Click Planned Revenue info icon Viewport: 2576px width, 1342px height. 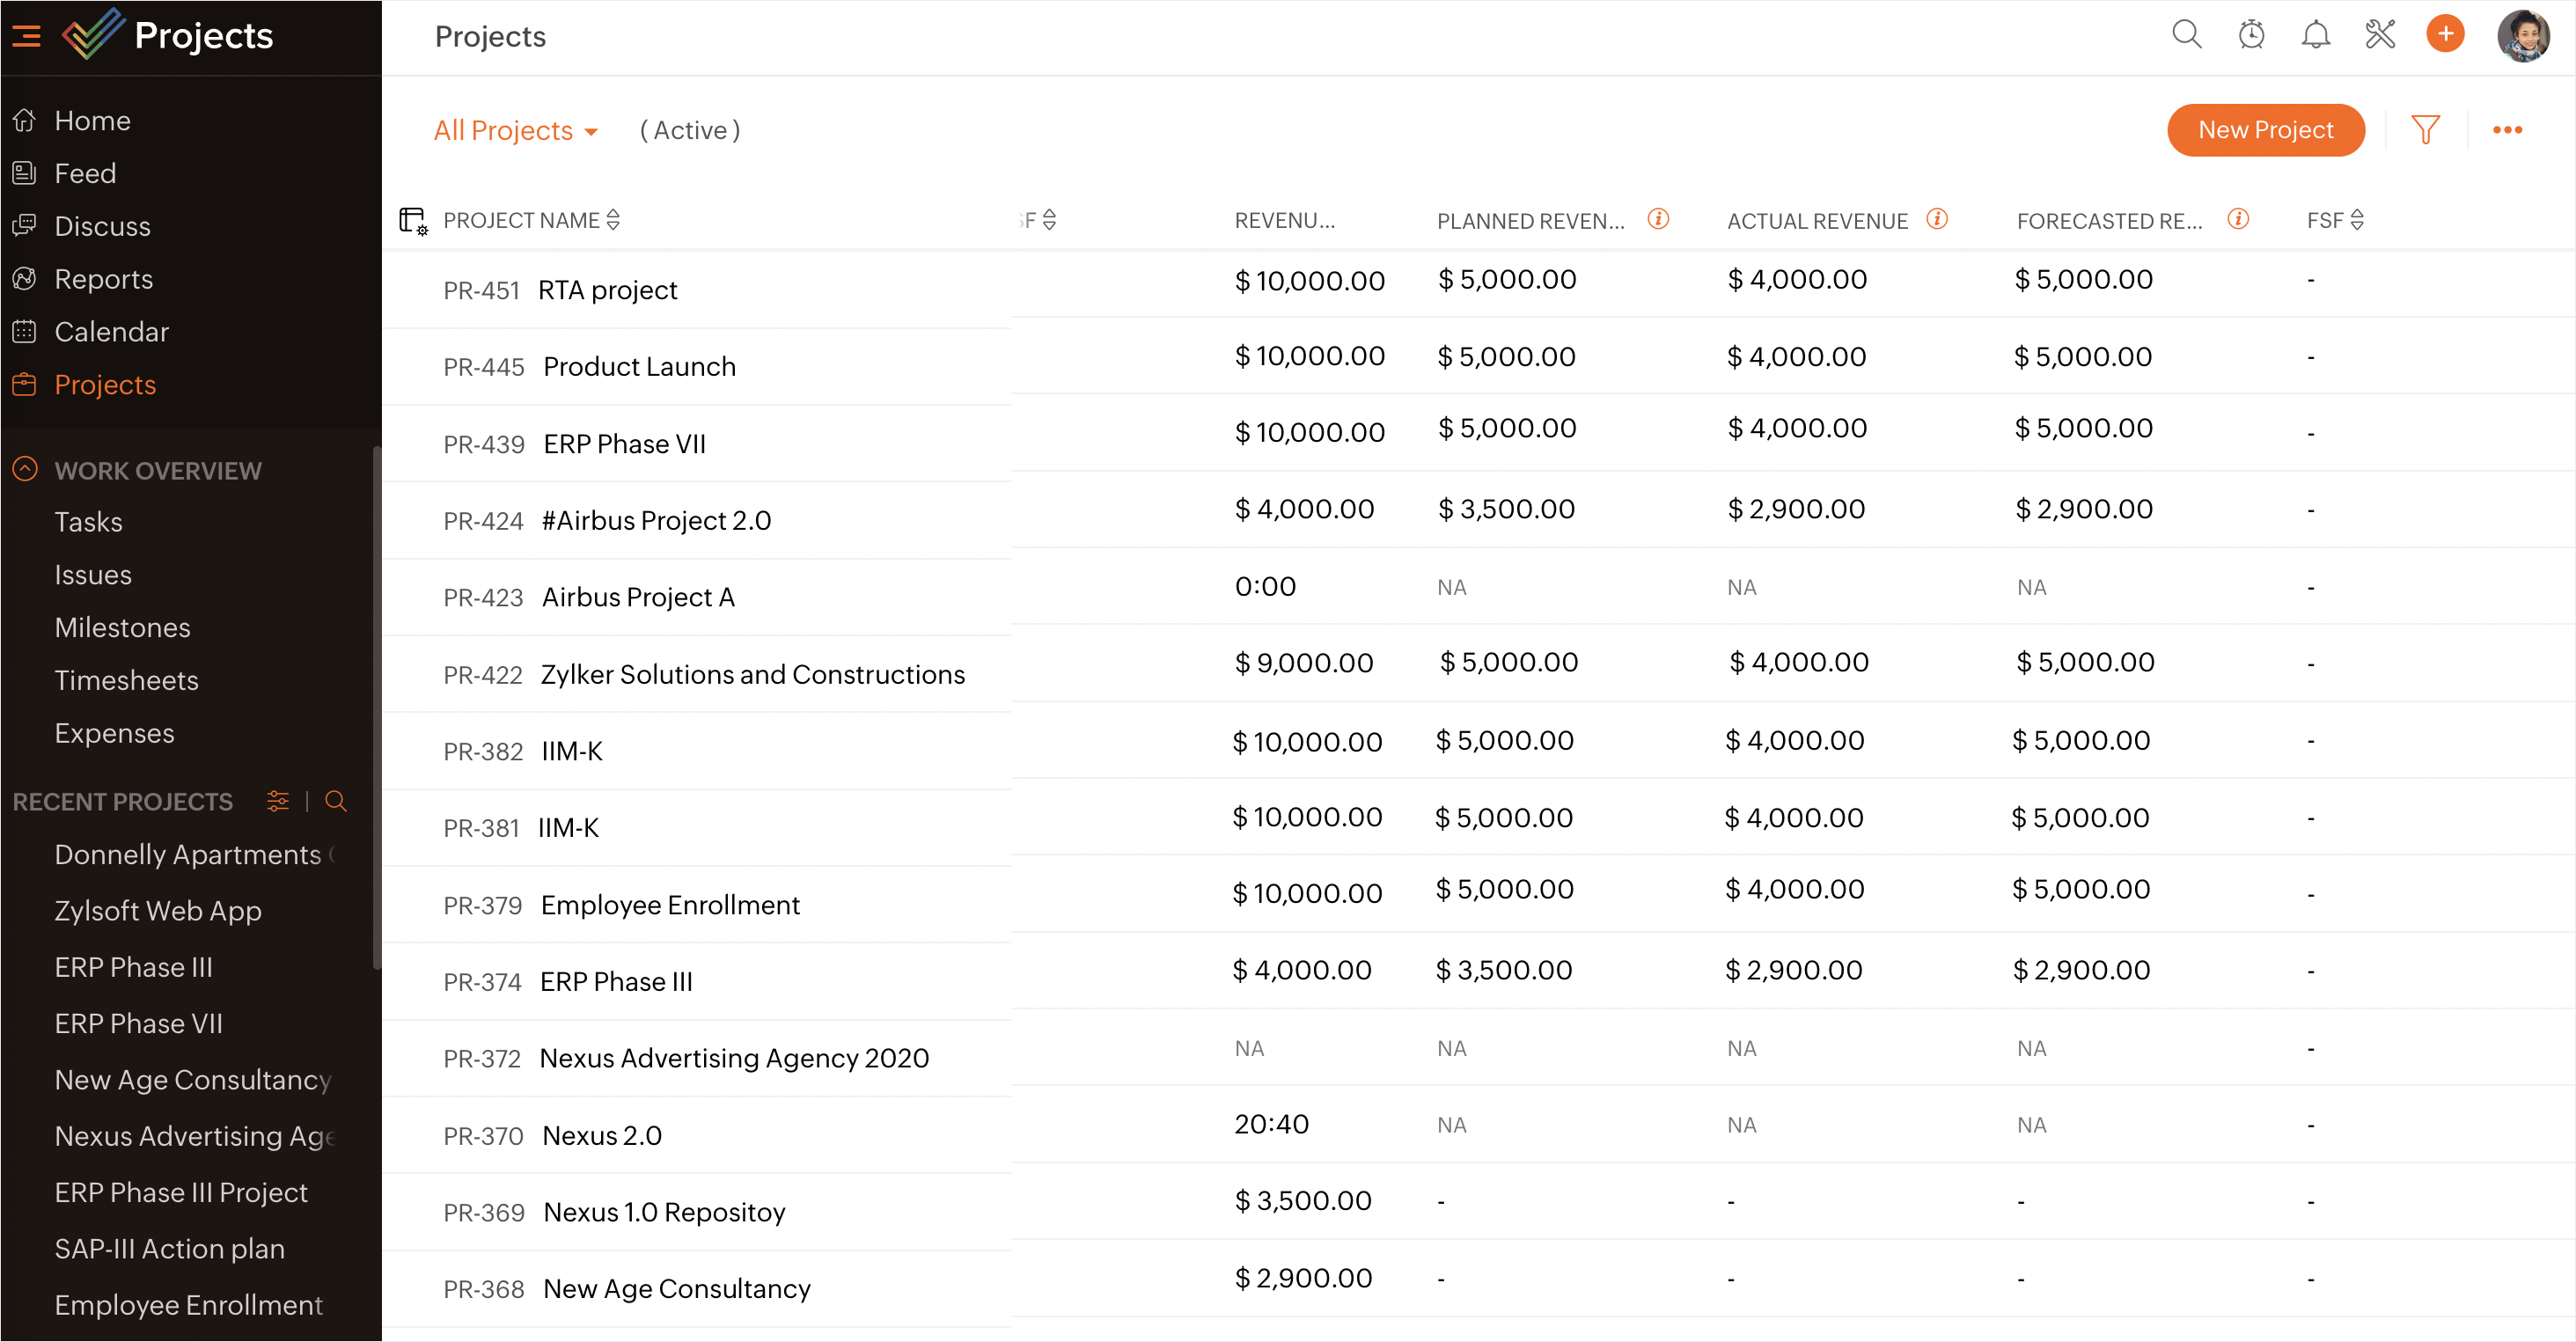[1658, 219]
